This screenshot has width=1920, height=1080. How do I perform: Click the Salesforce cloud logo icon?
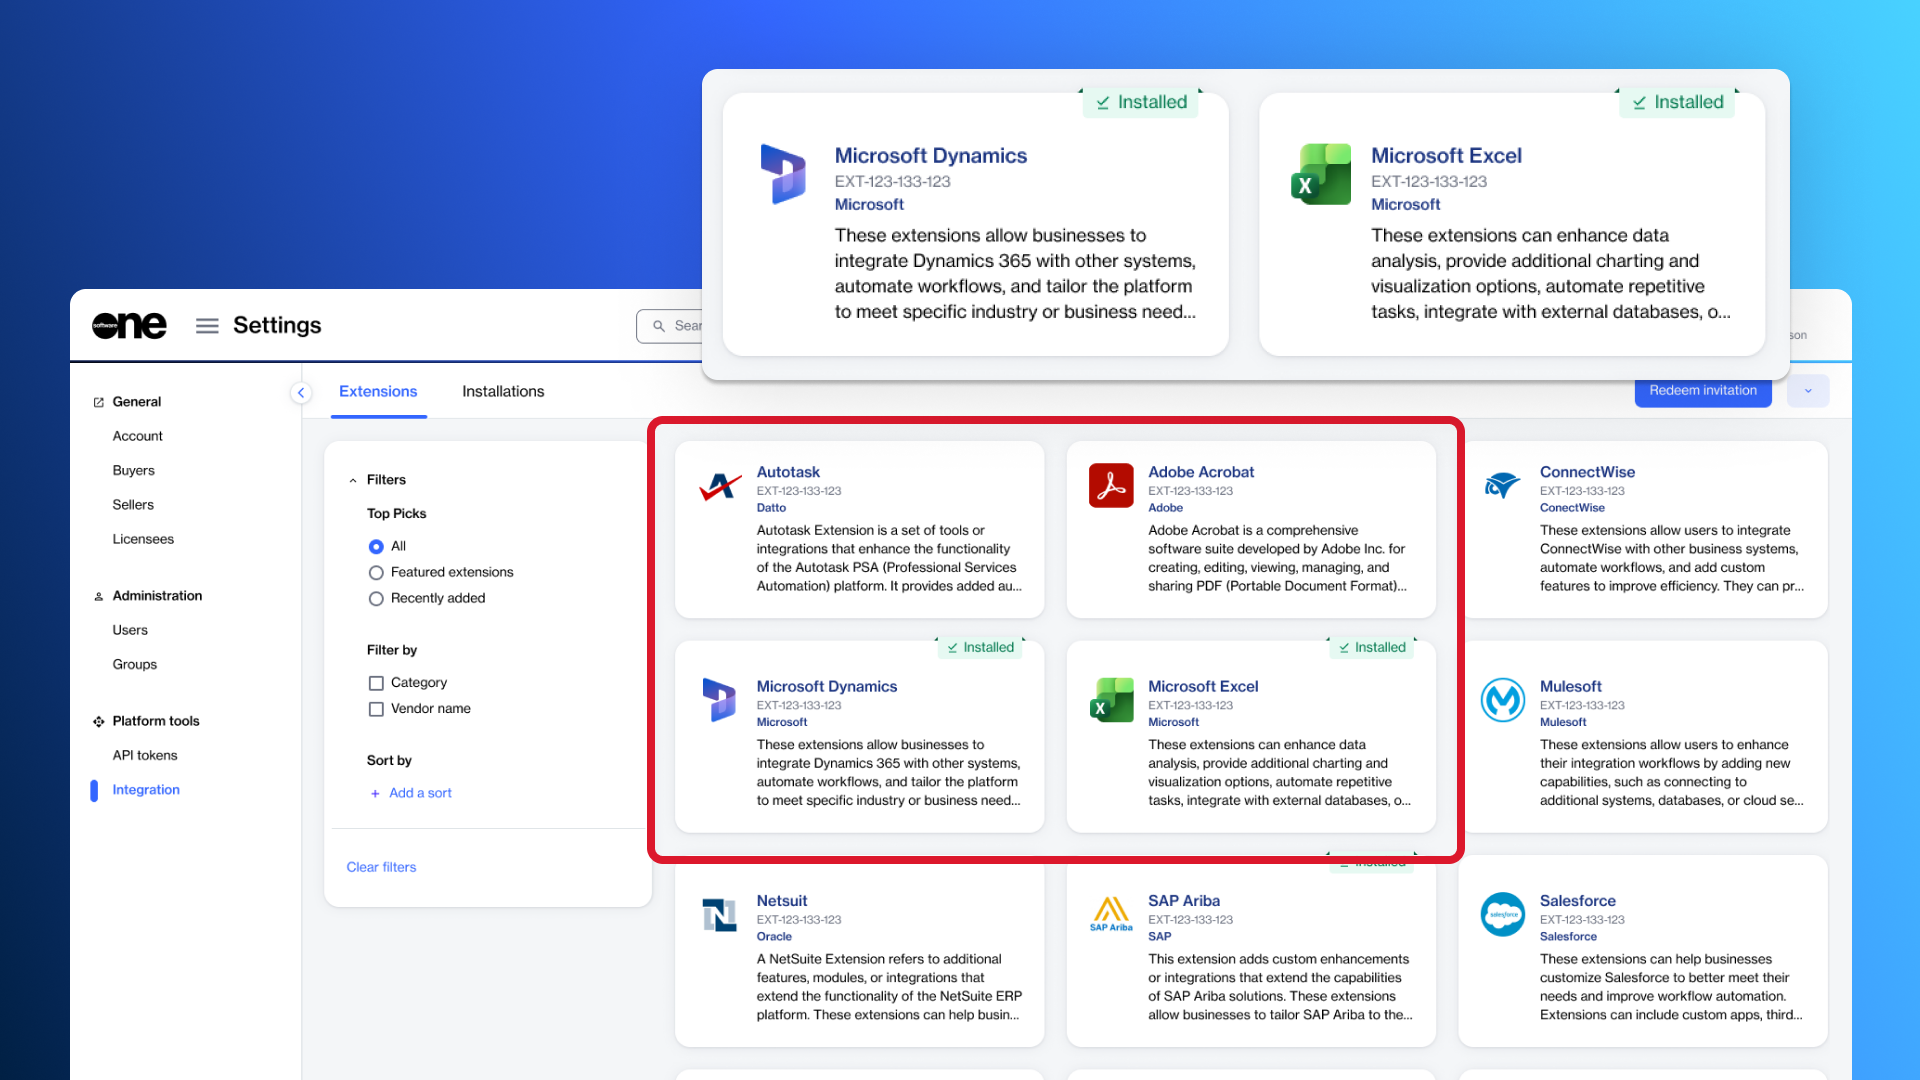pos(1502,914)
